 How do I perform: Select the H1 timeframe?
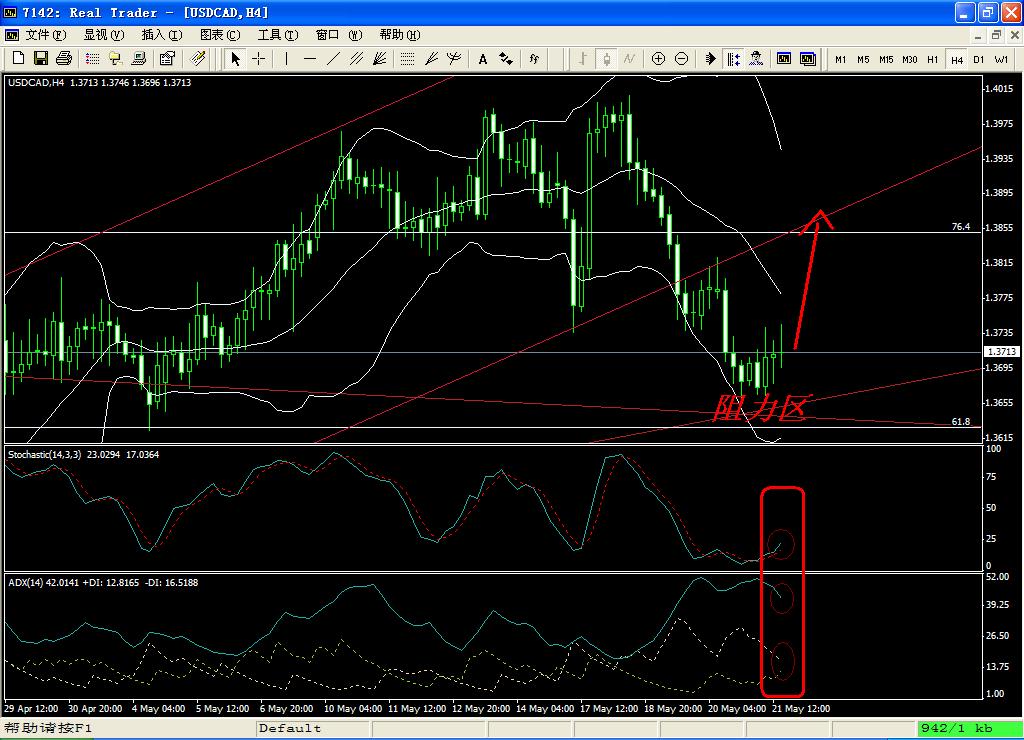click(x=933, y=59)
